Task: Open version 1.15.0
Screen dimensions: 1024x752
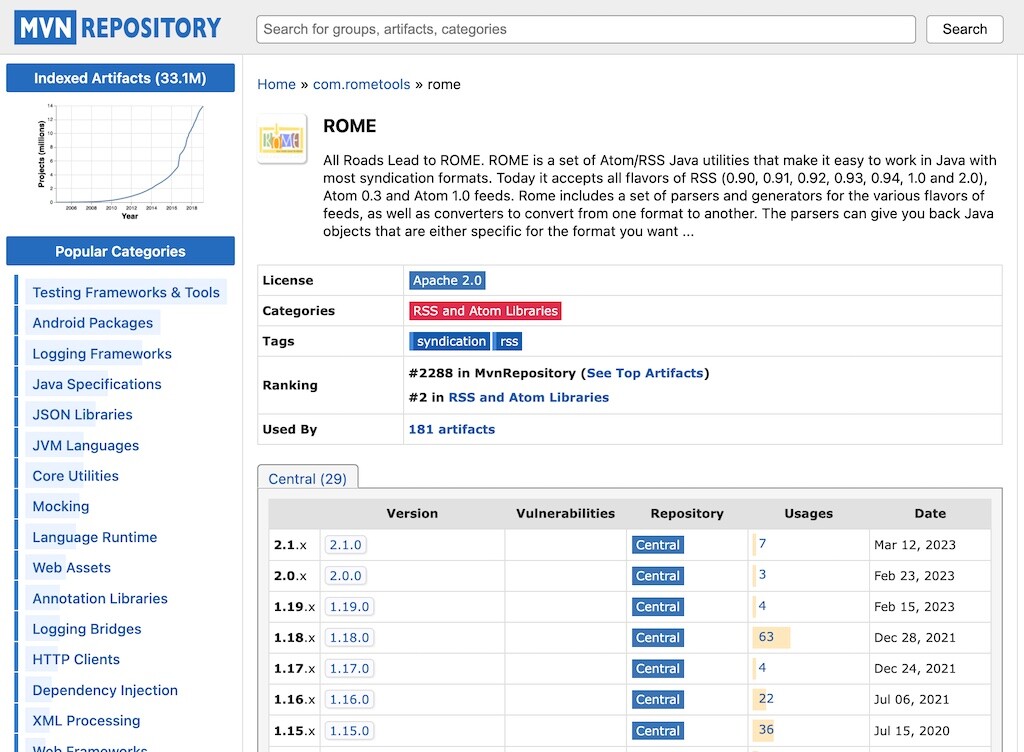Action: coord(349,730)
